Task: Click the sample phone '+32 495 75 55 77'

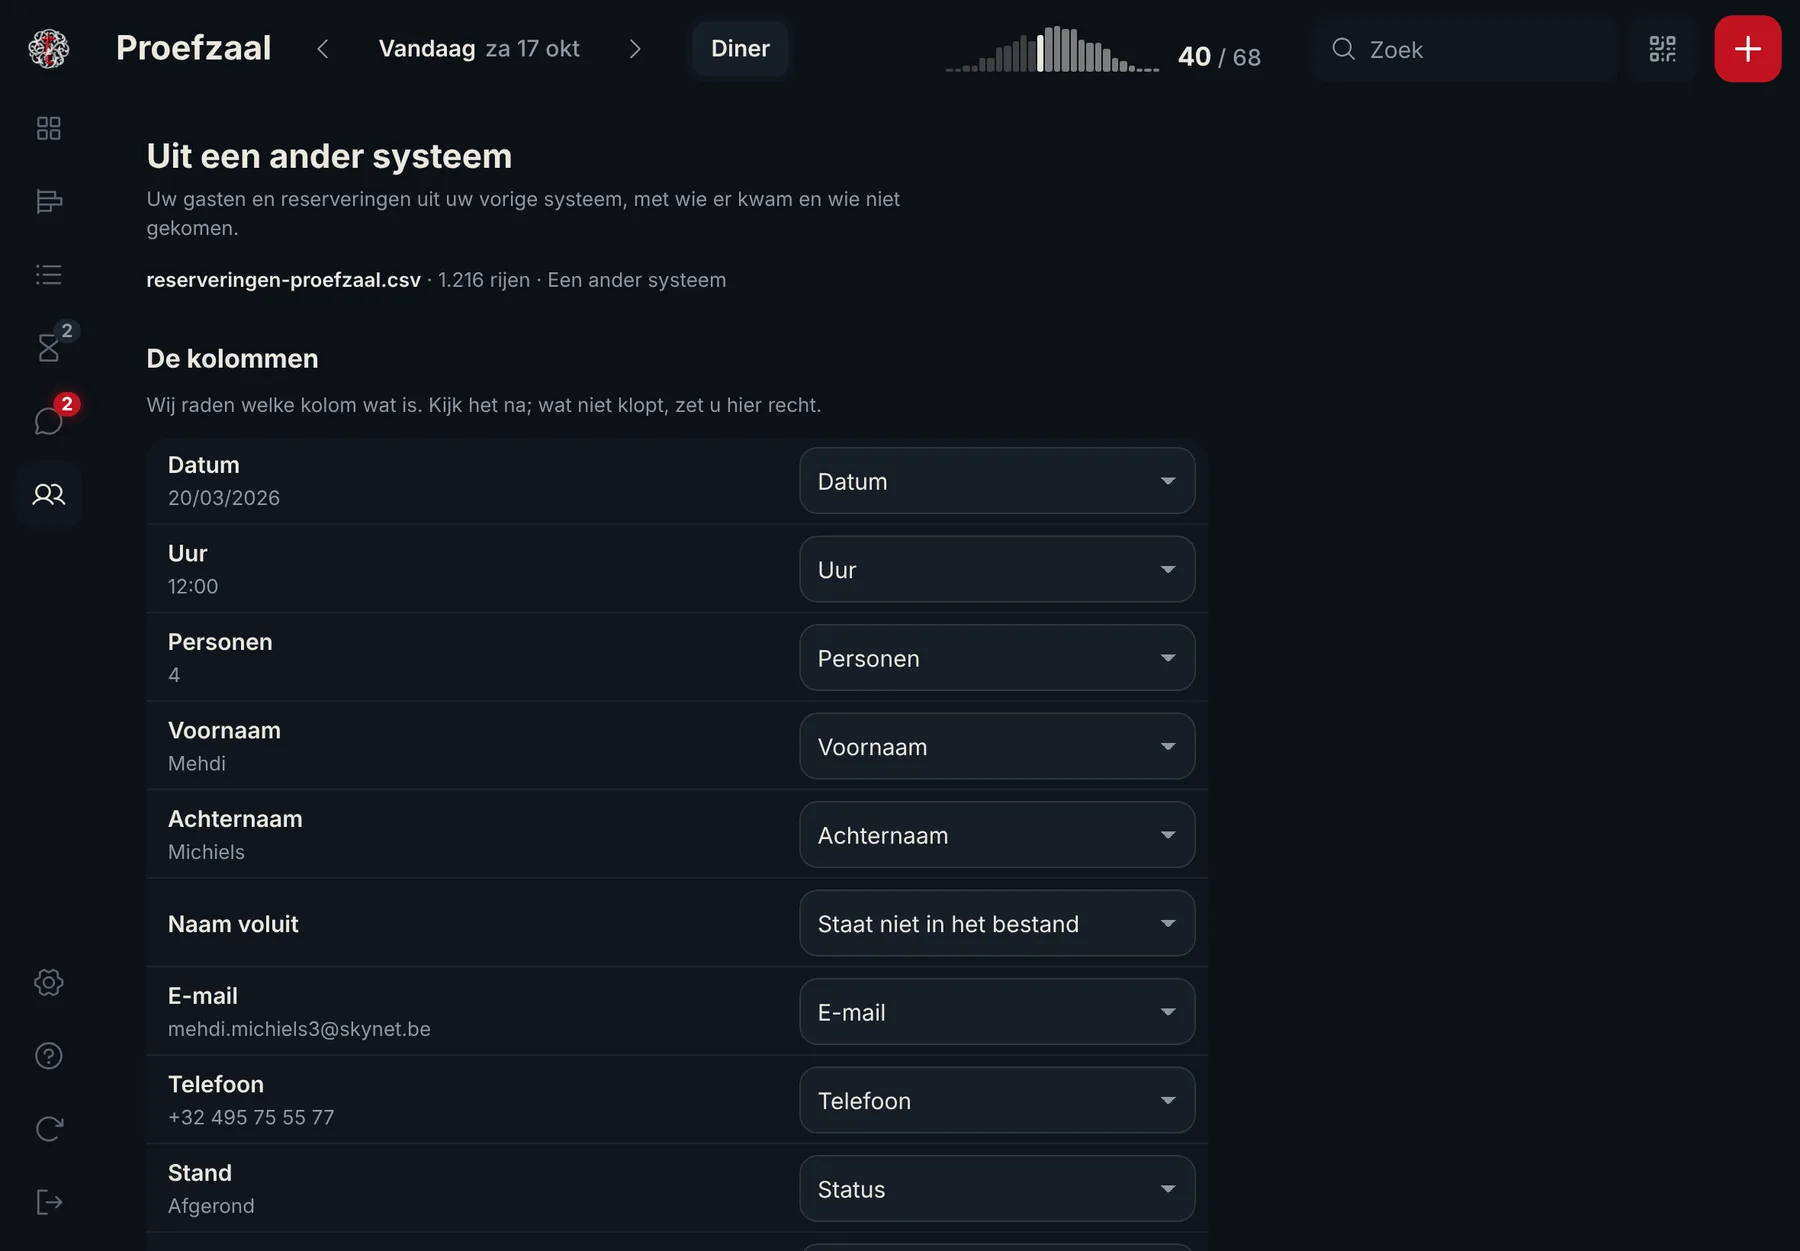Action: (251, 1117)
